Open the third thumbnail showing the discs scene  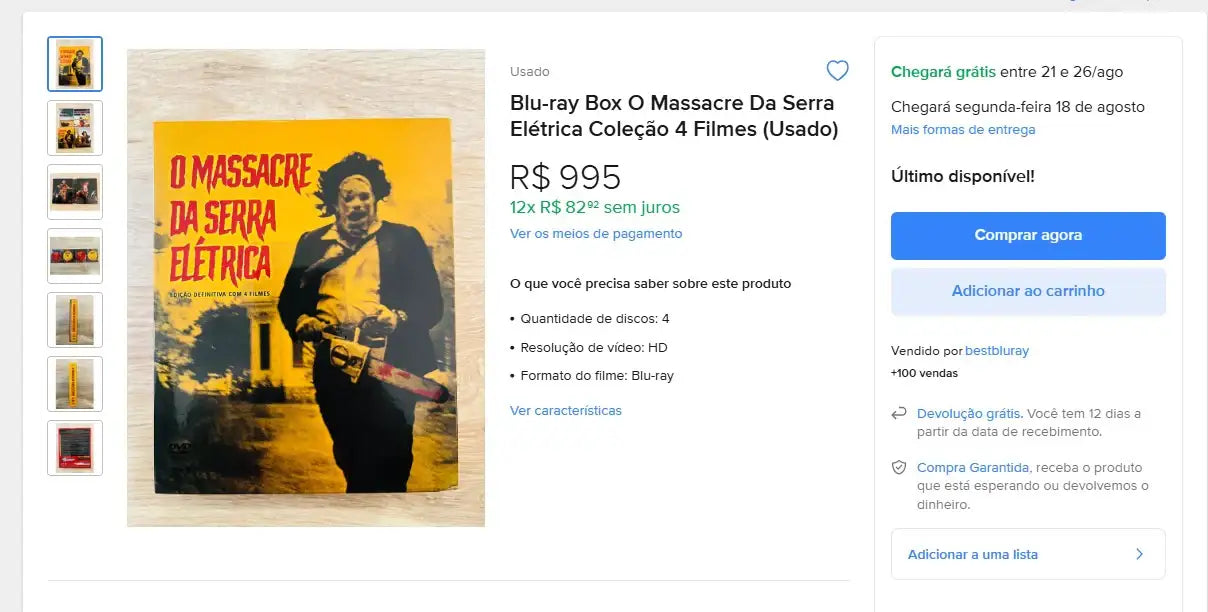pyautogui.click(x=75, y=192)
